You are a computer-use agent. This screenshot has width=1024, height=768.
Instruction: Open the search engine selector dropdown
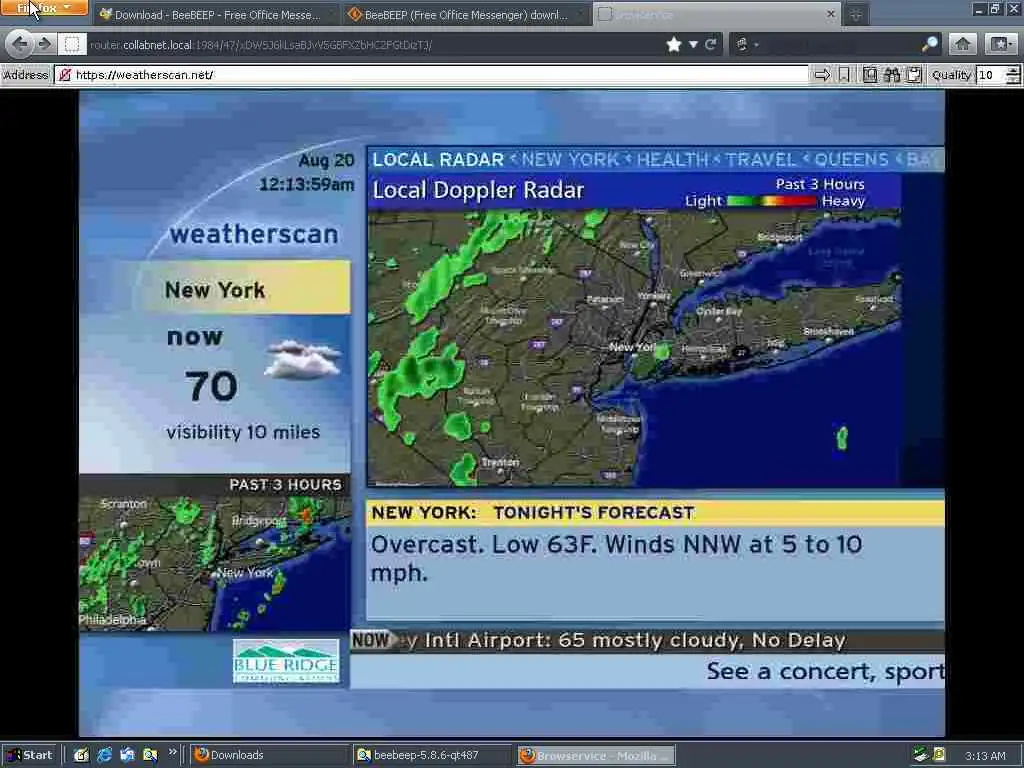point(746,44)
